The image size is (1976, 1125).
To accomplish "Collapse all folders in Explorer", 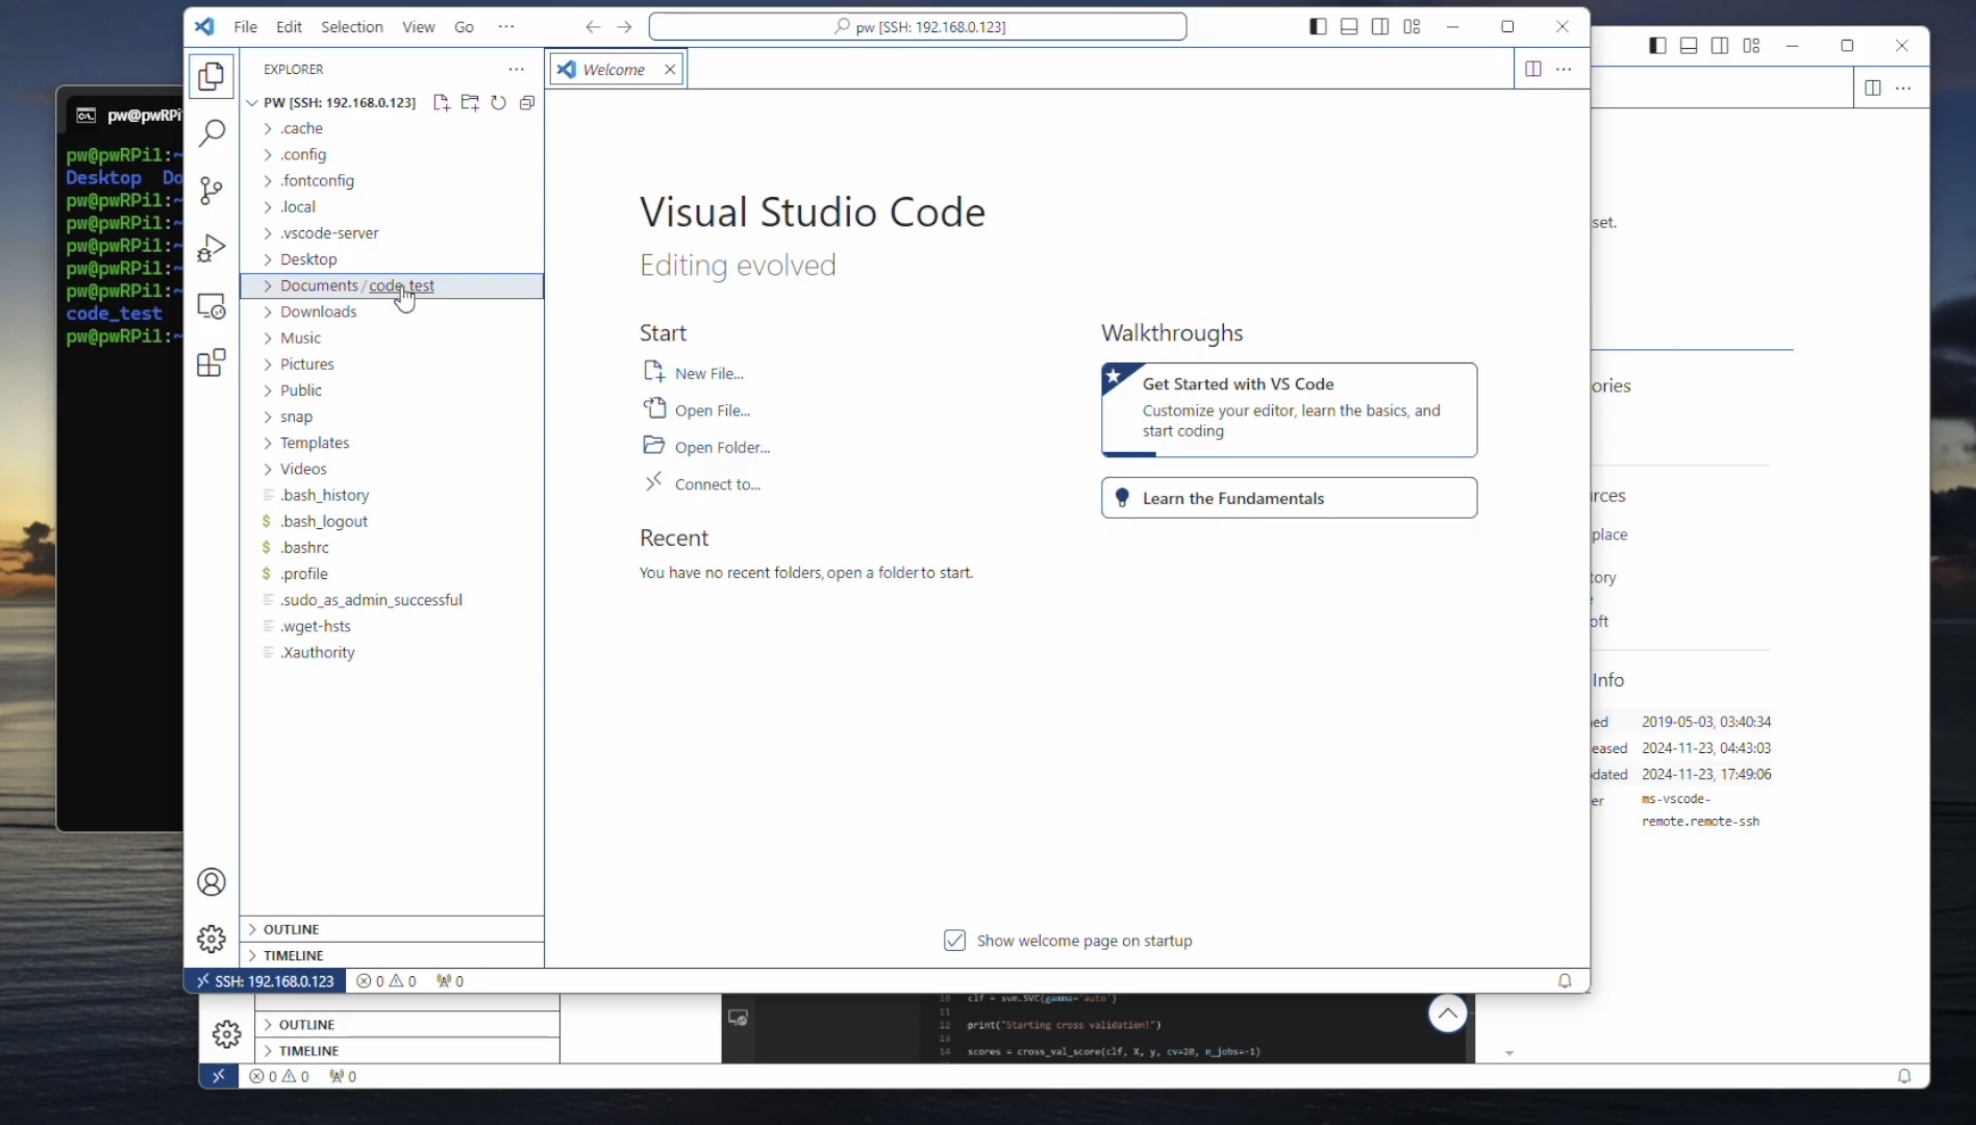I will point(527,102).
